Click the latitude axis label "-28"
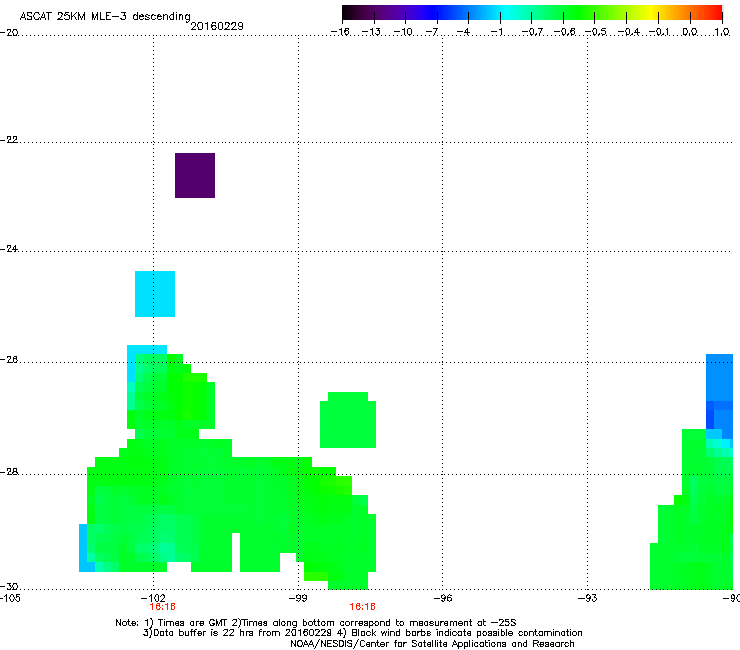 tap(9, 472)
